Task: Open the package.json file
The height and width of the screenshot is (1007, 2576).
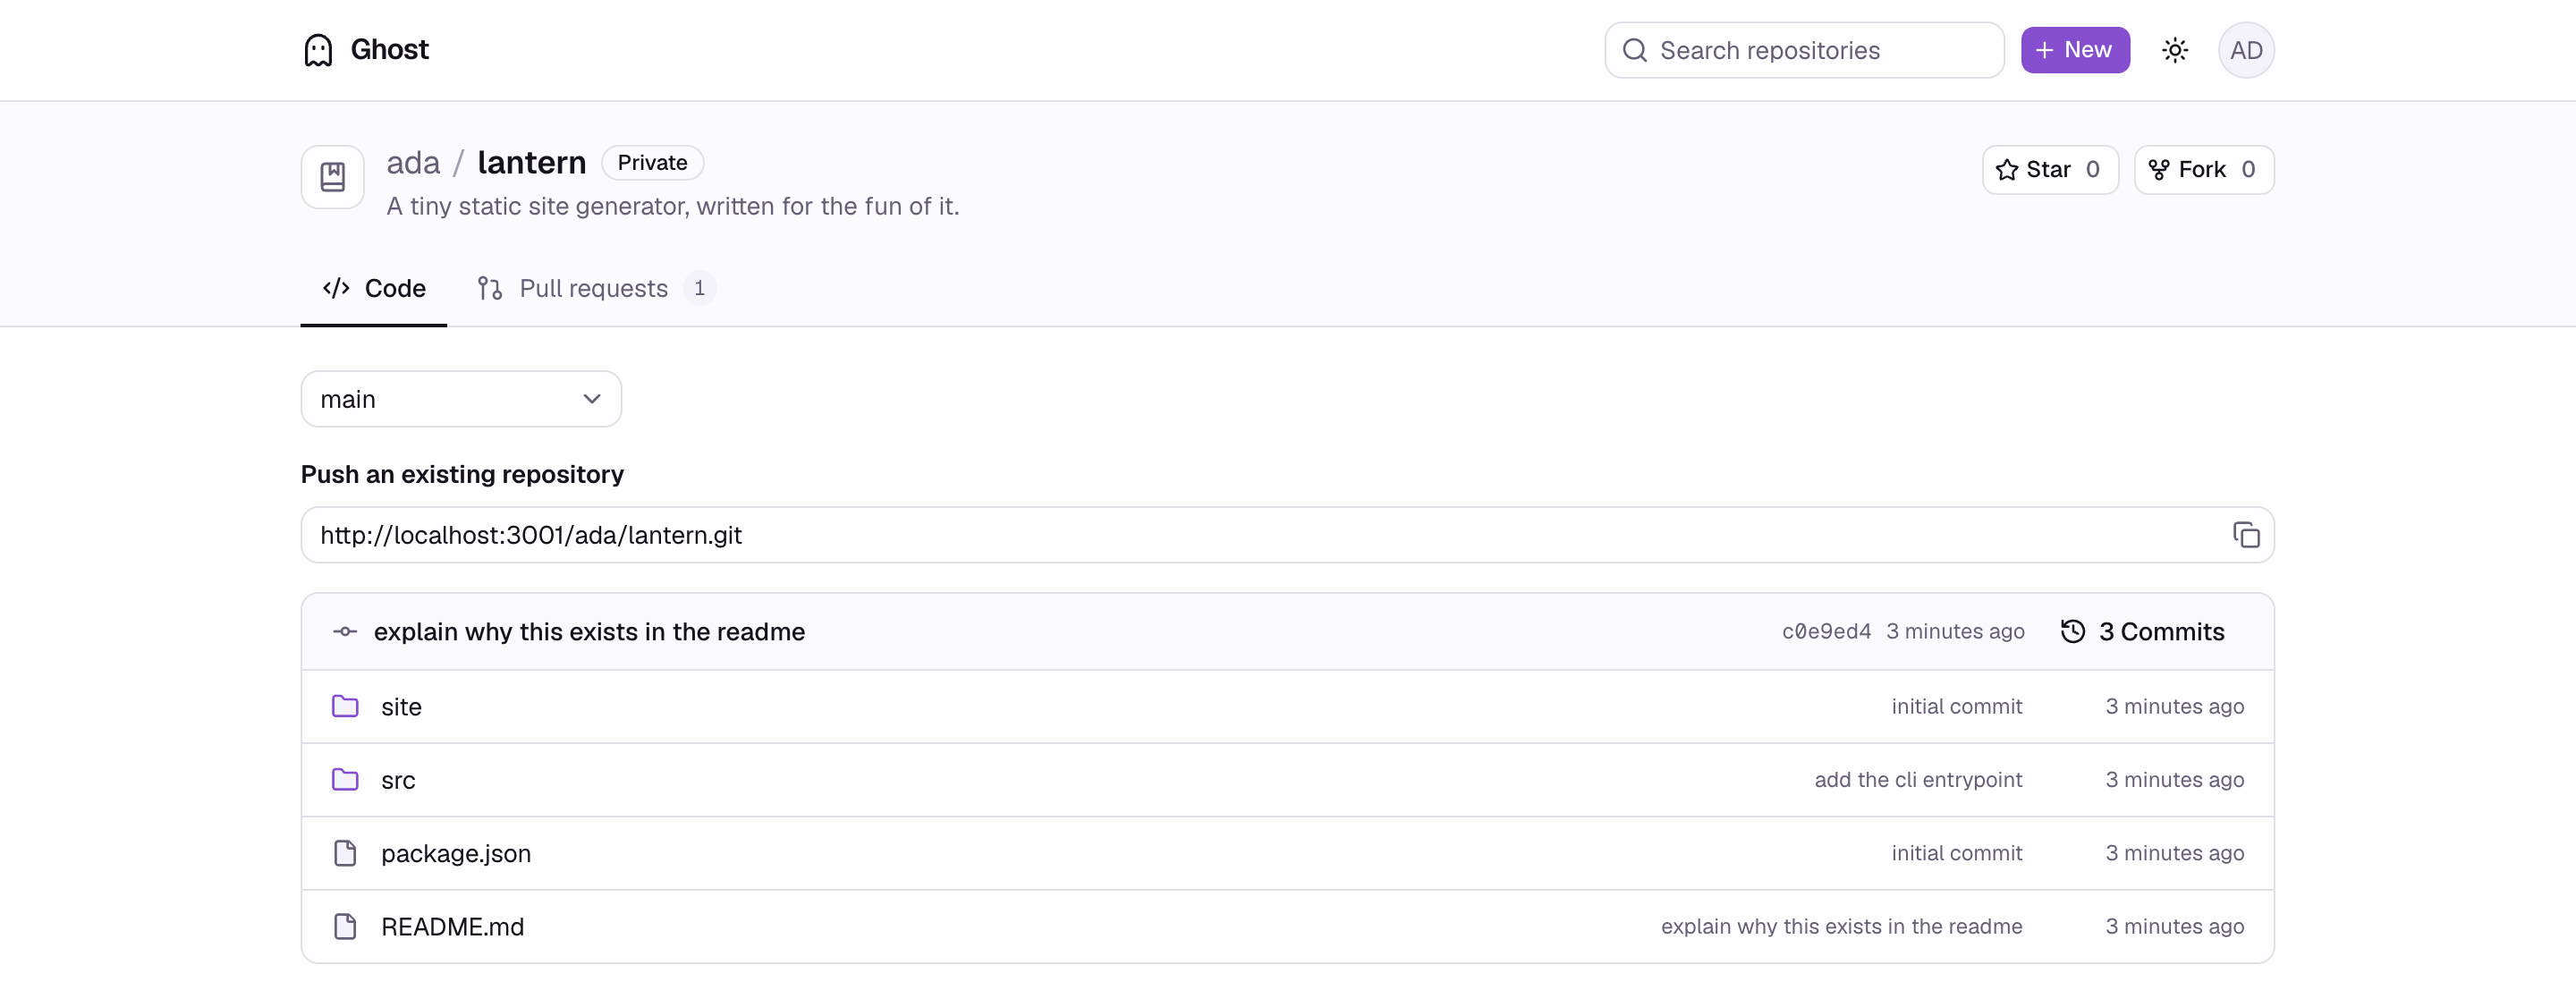Action: 456,854
